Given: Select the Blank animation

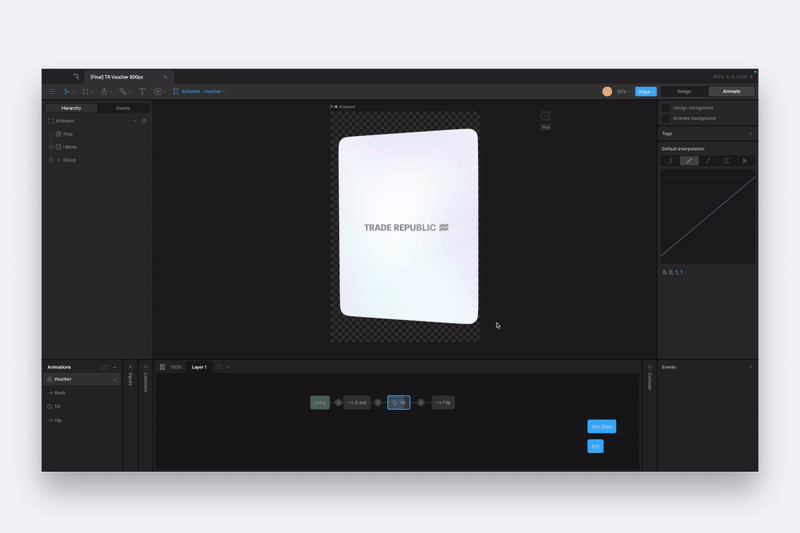Looking at the screenshot, I should pyautogui.click(x=82, y=393).
